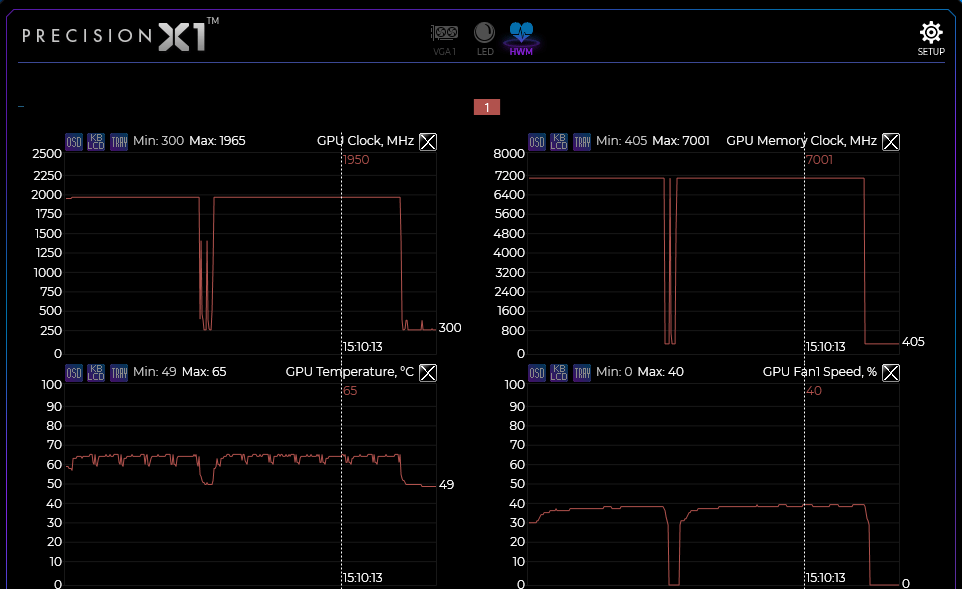Click the 15:10:13 timestamp in Memory Clock graph

coord(826,347)
